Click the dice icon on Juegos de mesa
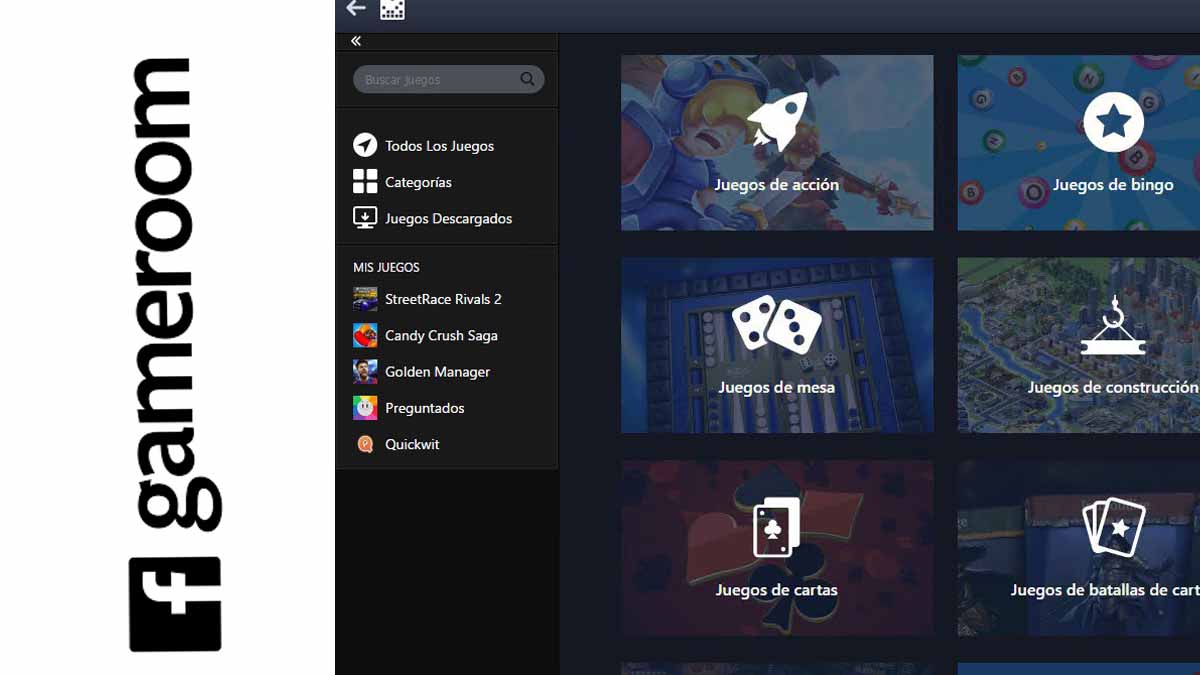 (x=777, y=325)
